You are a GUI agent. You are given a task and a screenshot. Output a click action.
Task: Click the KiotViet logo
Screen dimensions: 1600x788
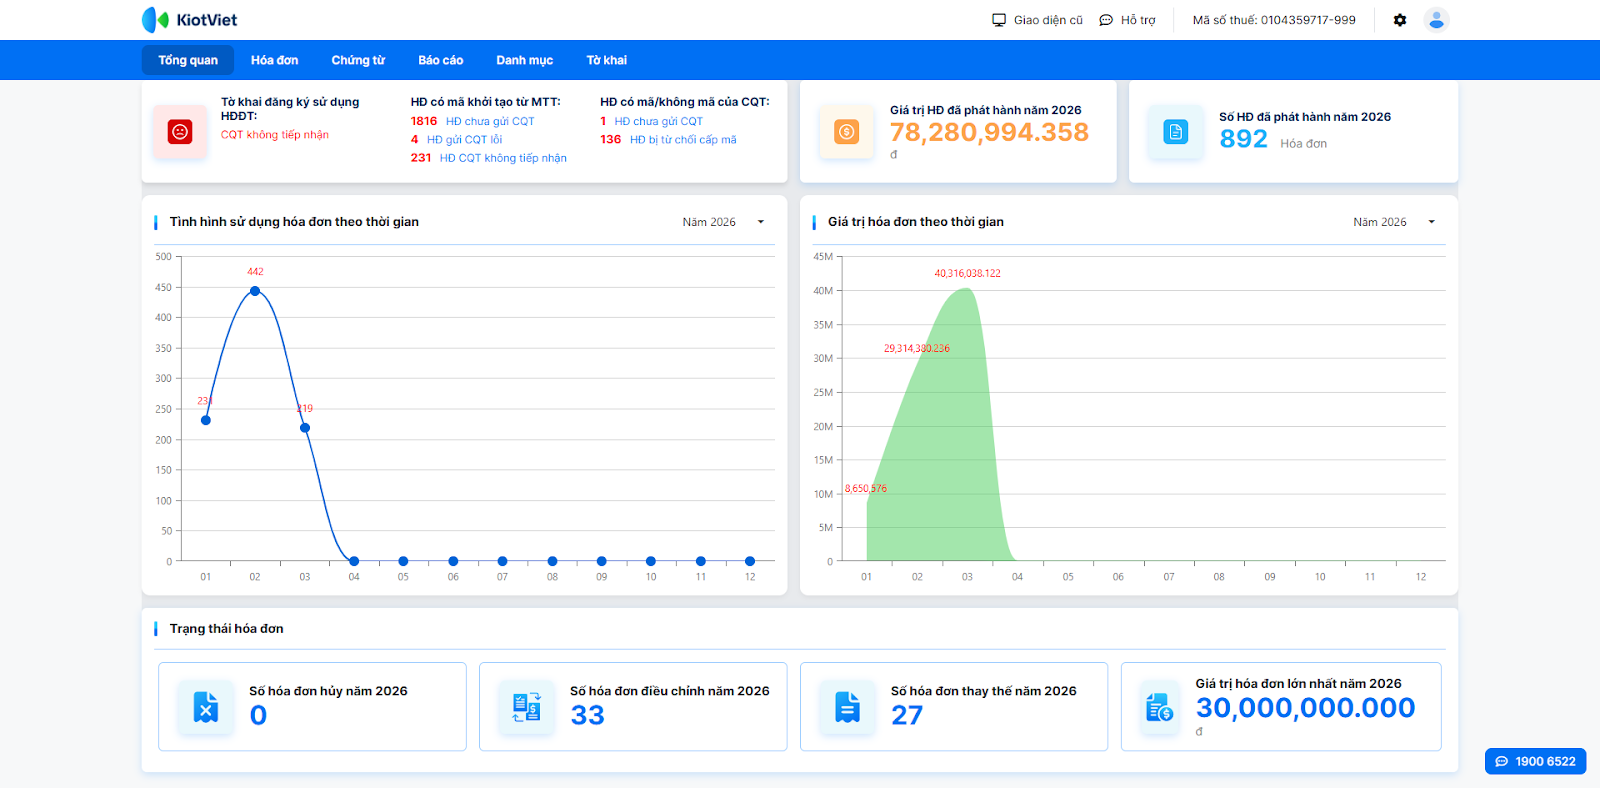pos(189,20)
